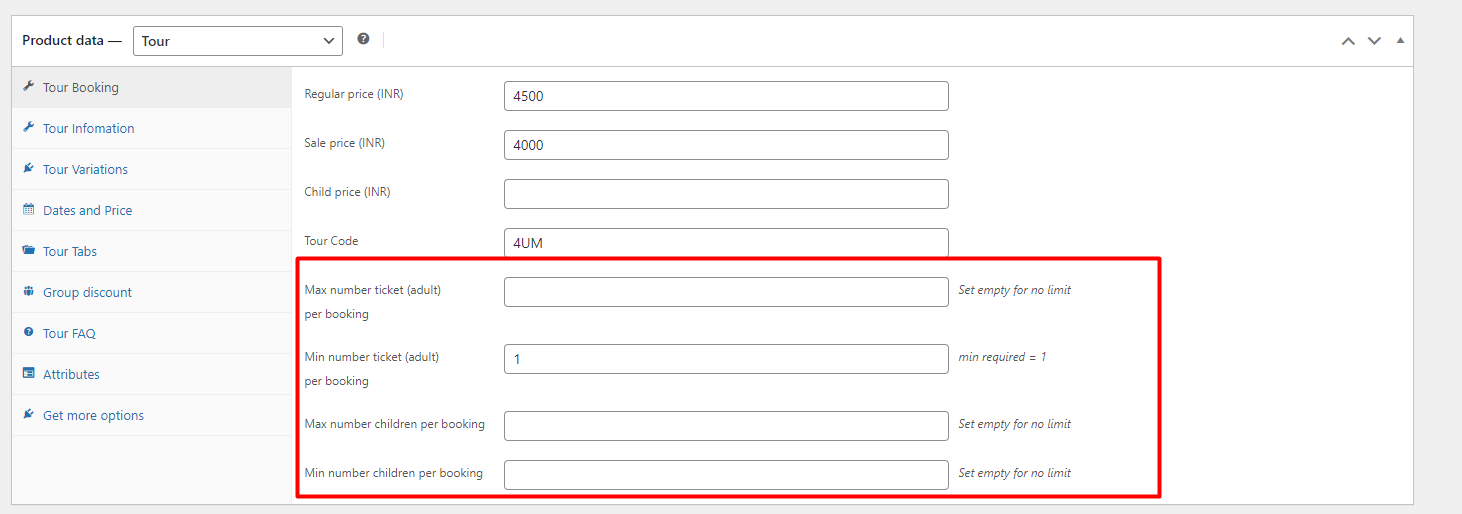1462x514 pixels.
Task: Click the Tour Tabs folder icon
Action: coord(28,250)
